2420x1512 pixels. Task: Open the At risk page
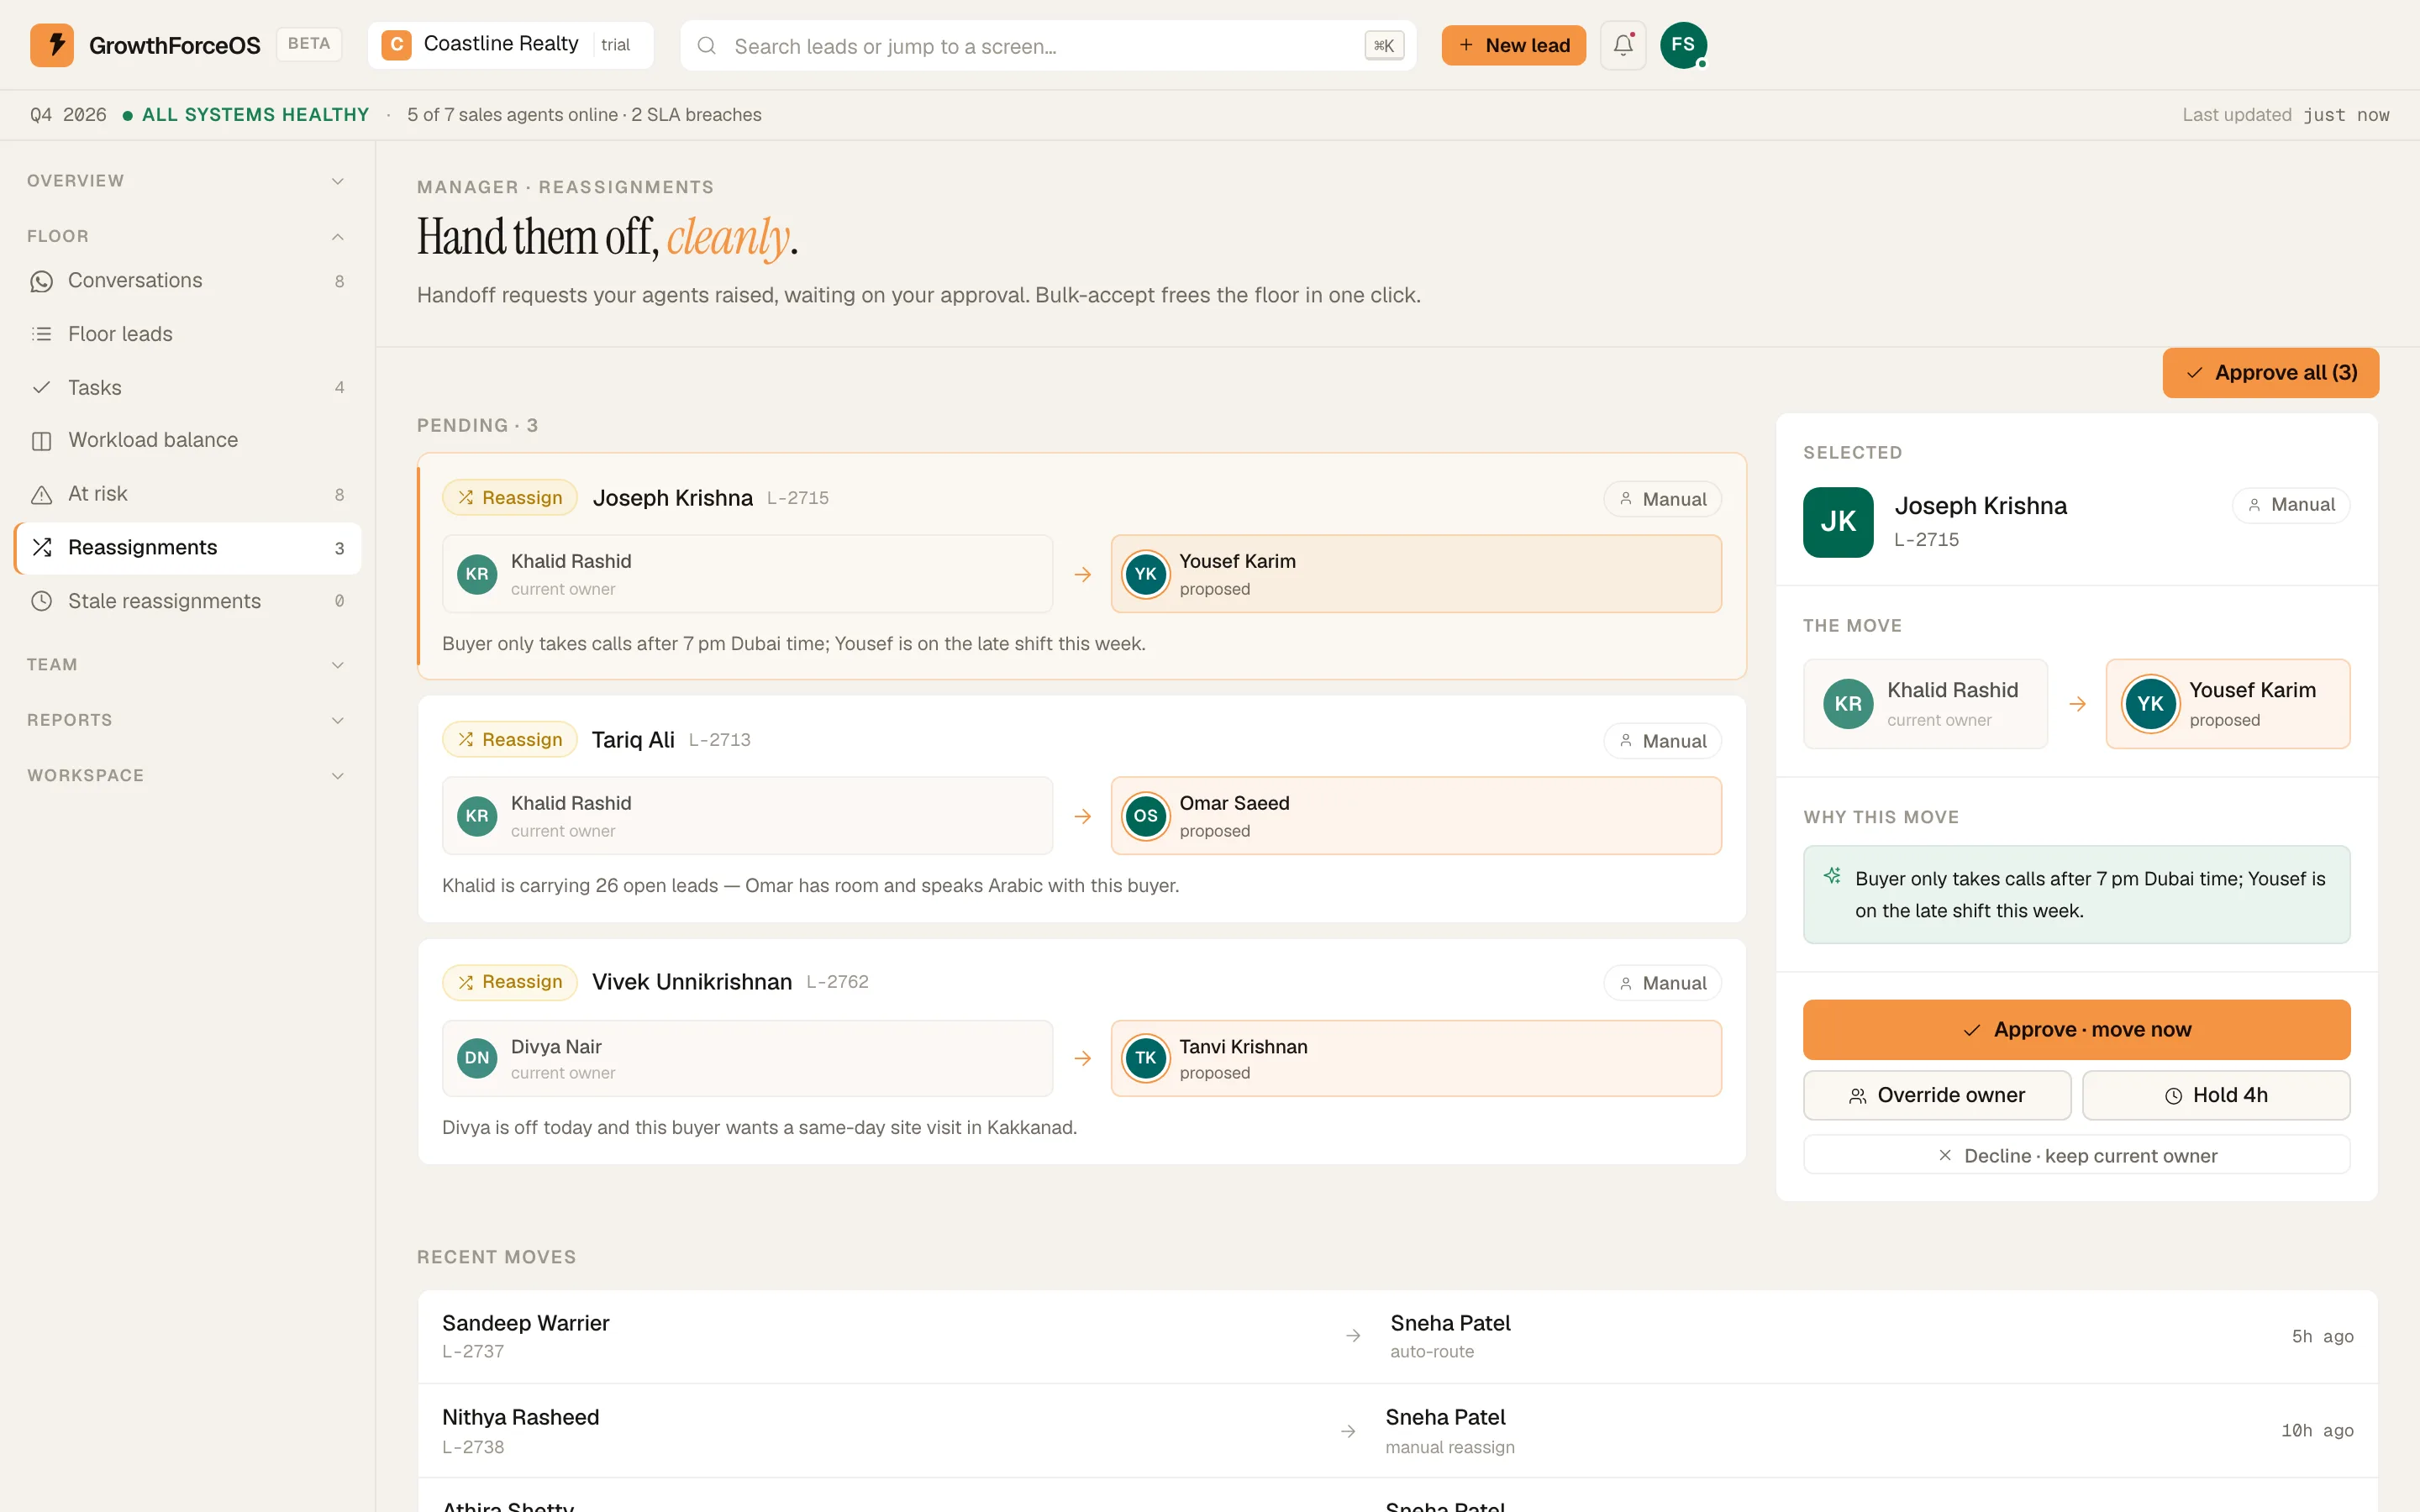coord(187,494)
